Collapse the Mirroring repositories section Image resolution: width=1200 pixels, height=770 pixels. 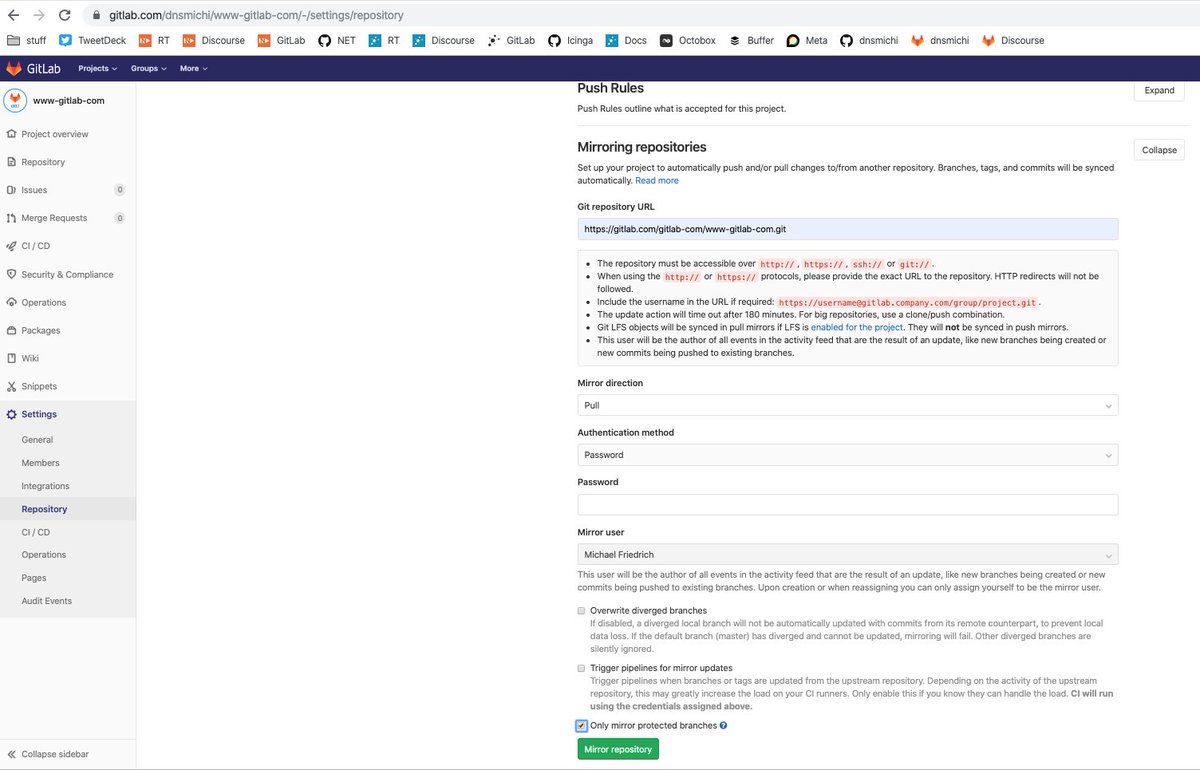click(1159, 150)
